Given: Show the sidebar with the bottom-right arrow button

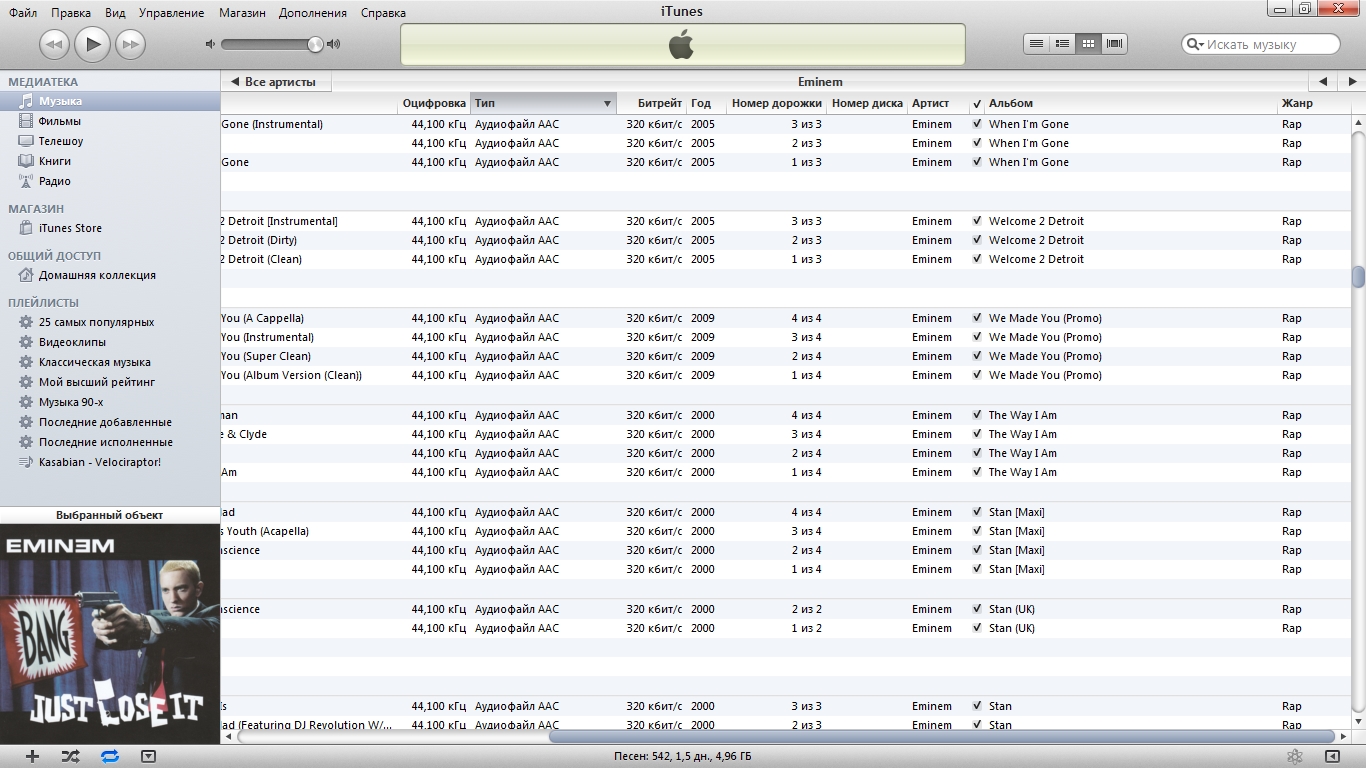Looking at the screenshot, I should pos(1332,757).
